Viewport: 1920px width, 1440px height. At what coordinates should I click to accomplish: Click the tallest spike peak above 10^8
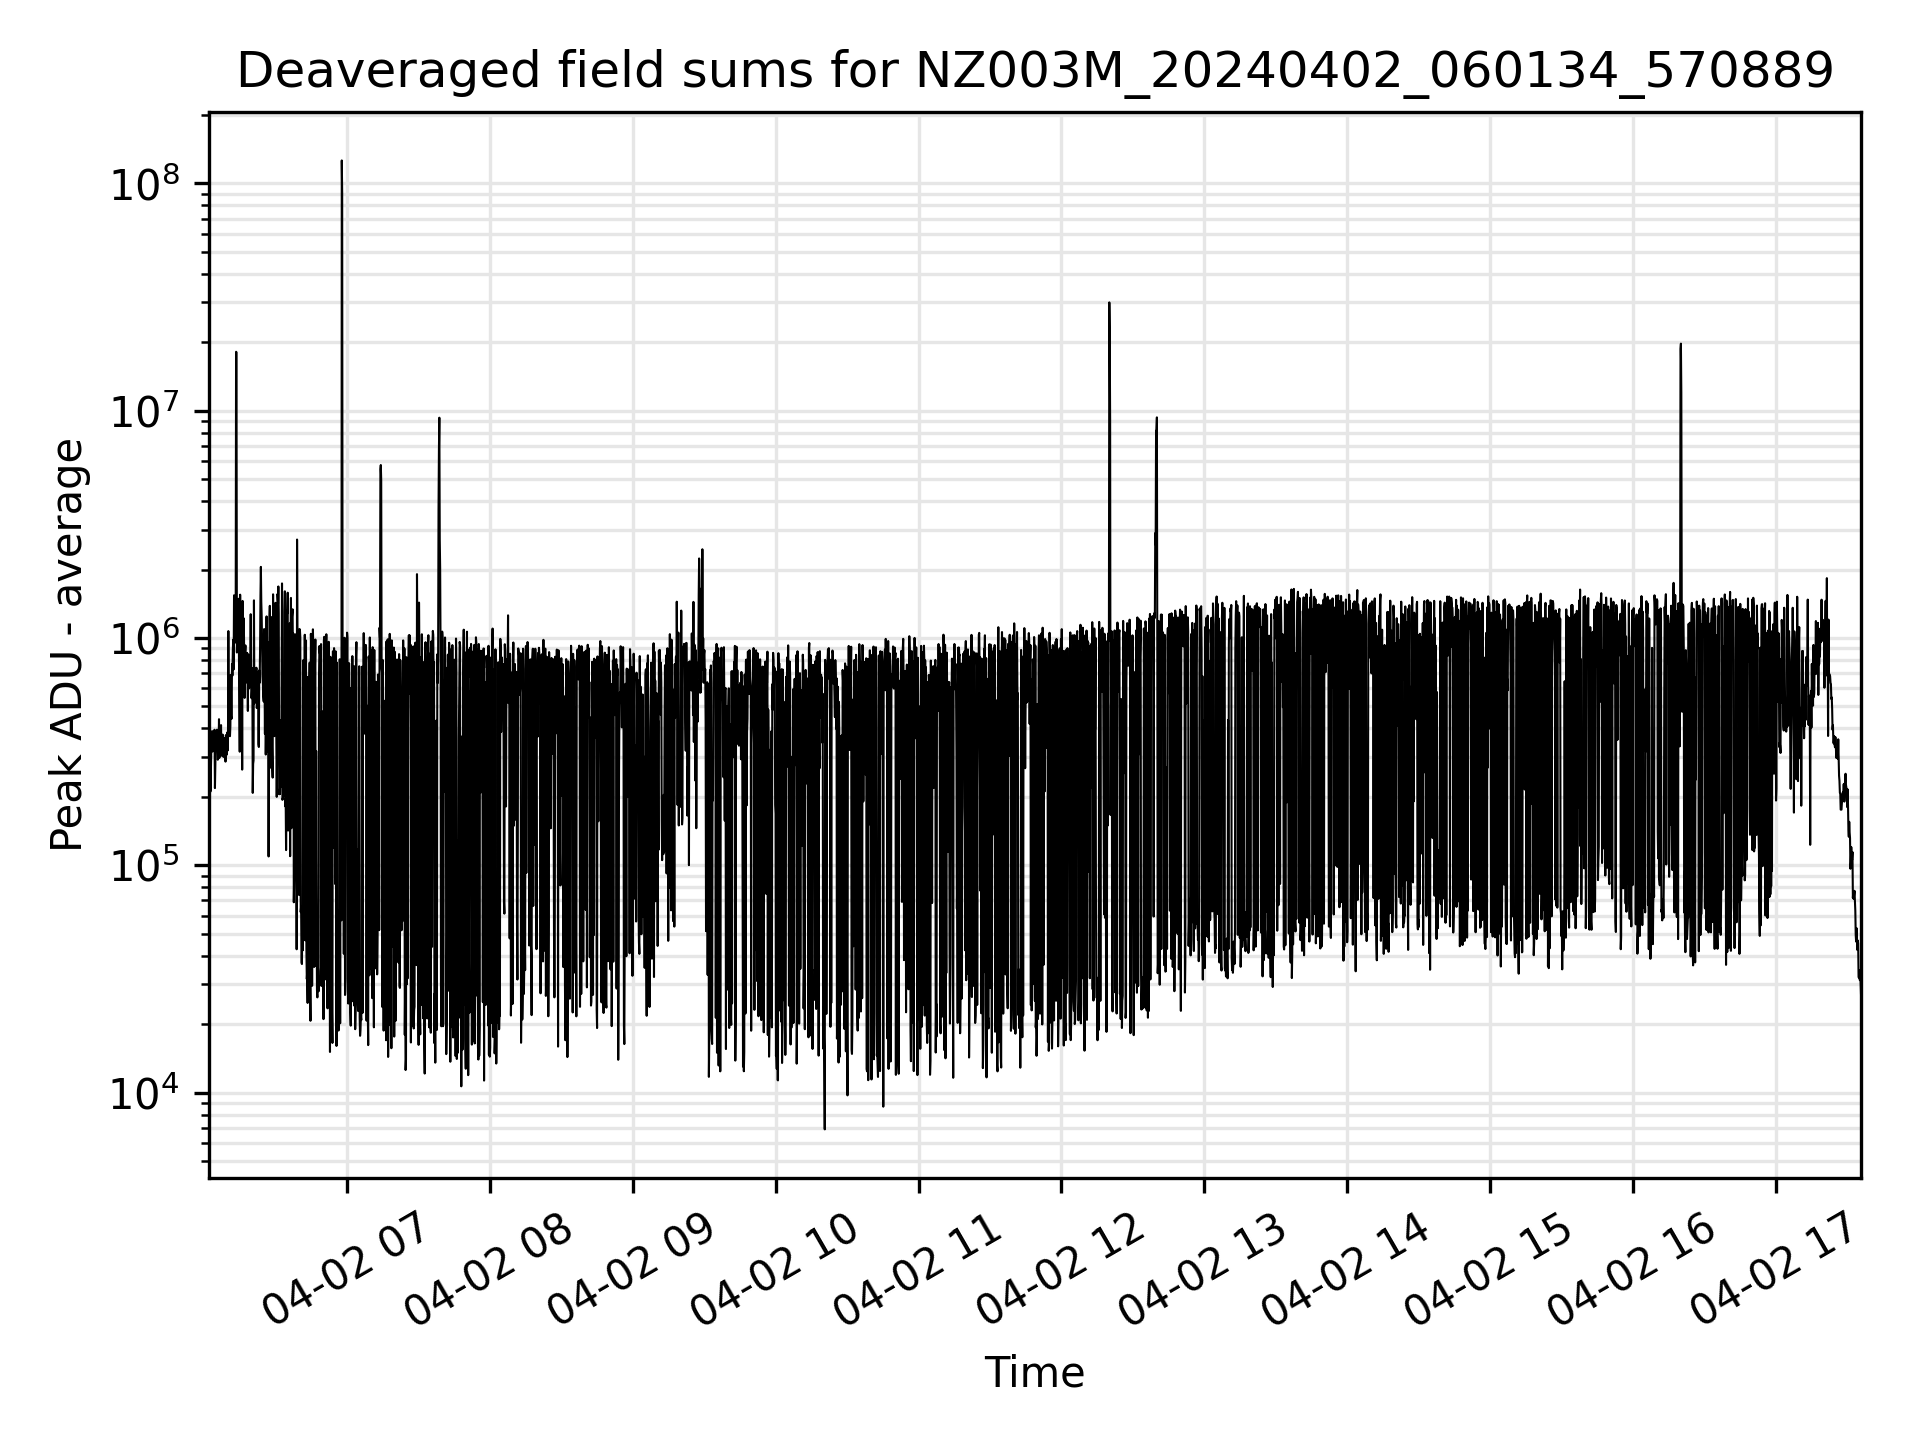pyautogui.click(x=342, y=161)
